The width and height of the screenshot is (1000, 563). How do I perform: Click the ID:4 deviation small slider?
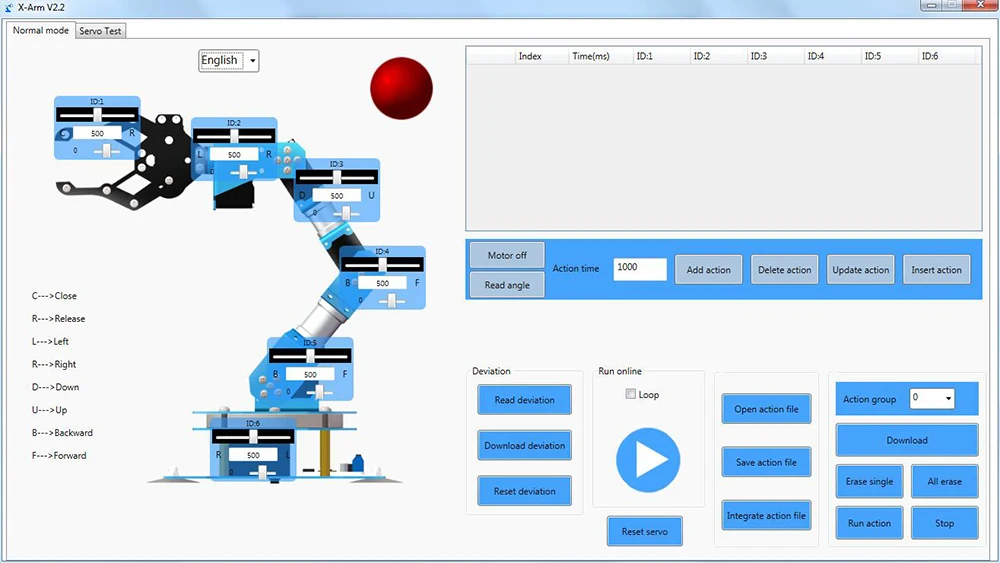coord(392,300)
